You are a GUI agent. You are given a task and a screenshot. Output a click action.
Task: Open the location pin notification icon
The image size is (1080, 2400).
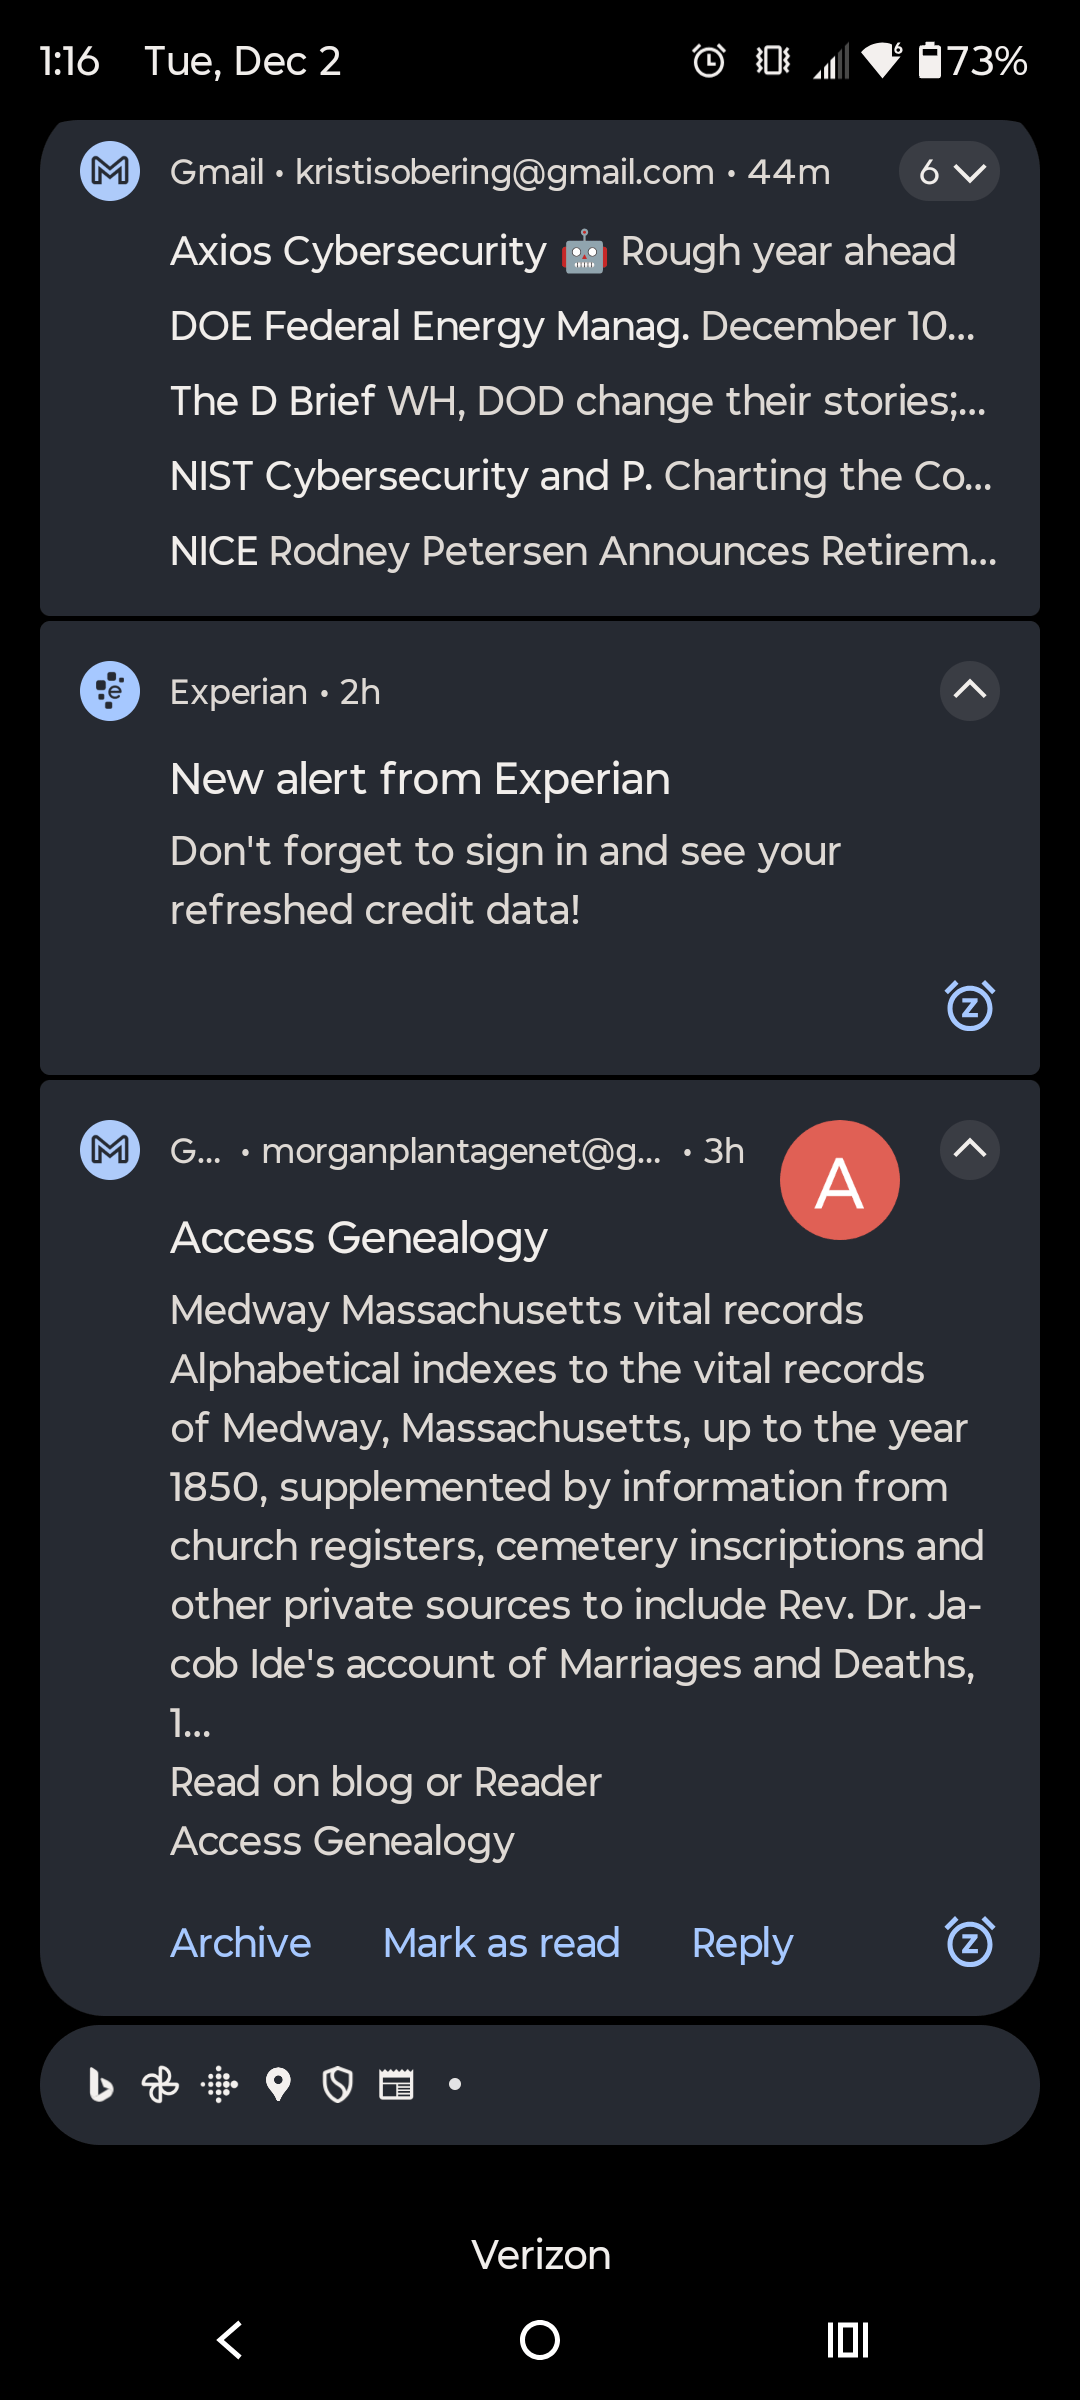tap(278, 2085)
